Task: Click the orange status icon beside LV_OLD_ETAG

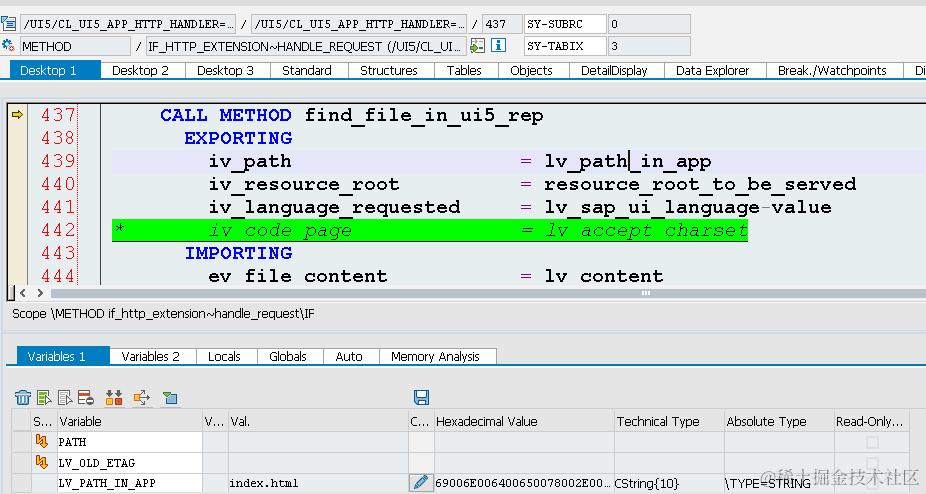Action: coord(42,462)
